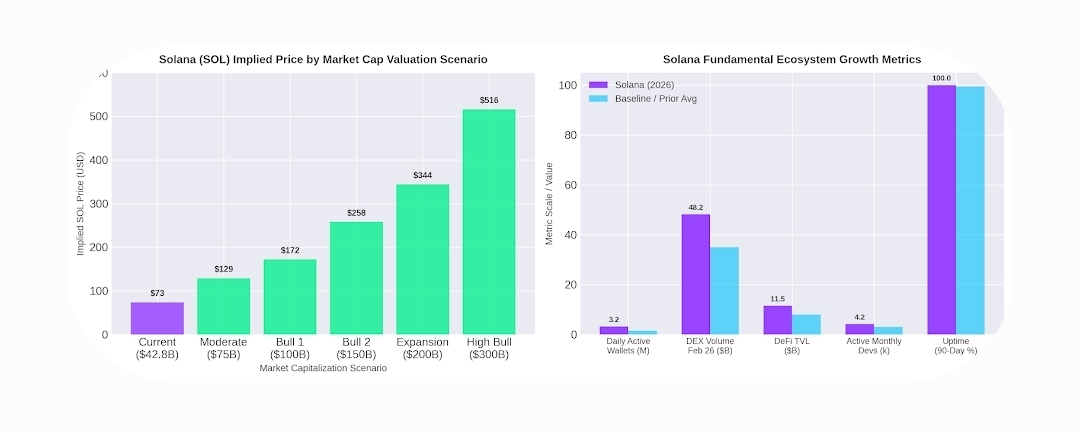
Task: Click the blue DeFi TVL baseline bar
Action: [807, 324]
